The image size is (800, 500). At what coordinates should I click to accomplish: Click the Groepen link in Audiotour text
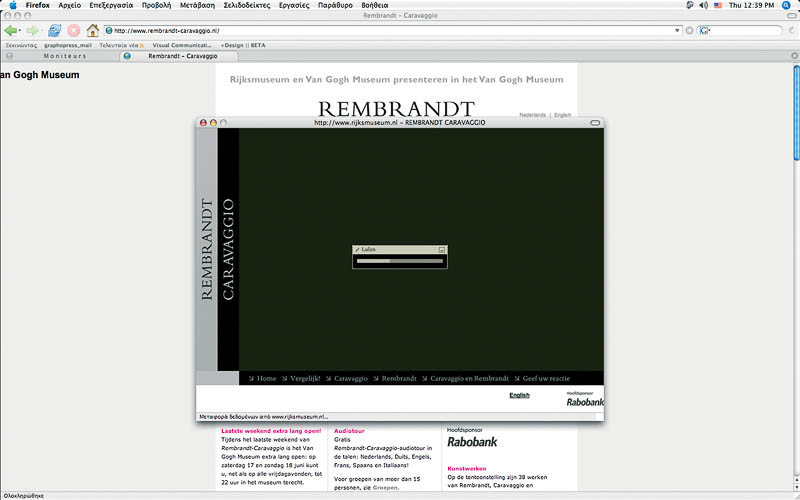click(385, 488)
